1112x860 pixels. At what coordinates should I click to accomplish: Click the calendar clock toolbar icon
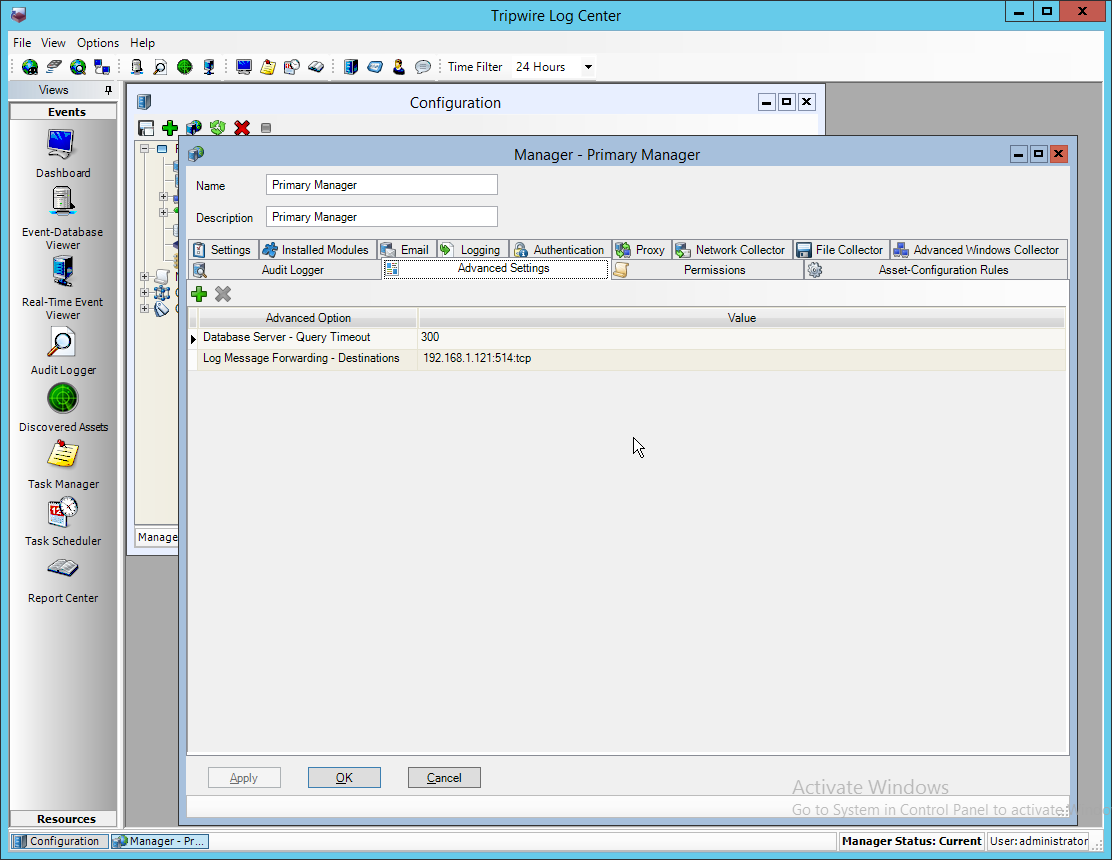(291, 67)
